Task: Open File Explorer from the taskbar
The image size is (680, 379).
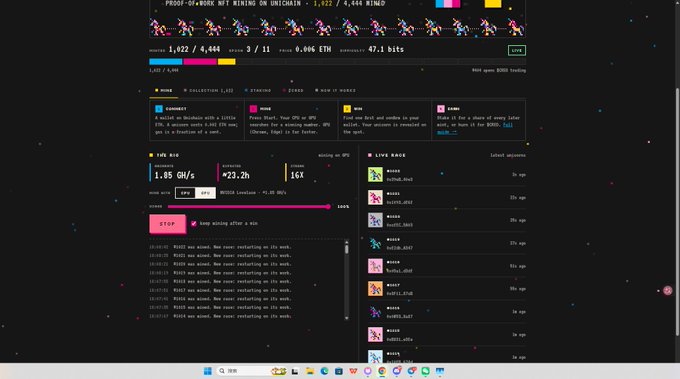Action: click(310, 371)
